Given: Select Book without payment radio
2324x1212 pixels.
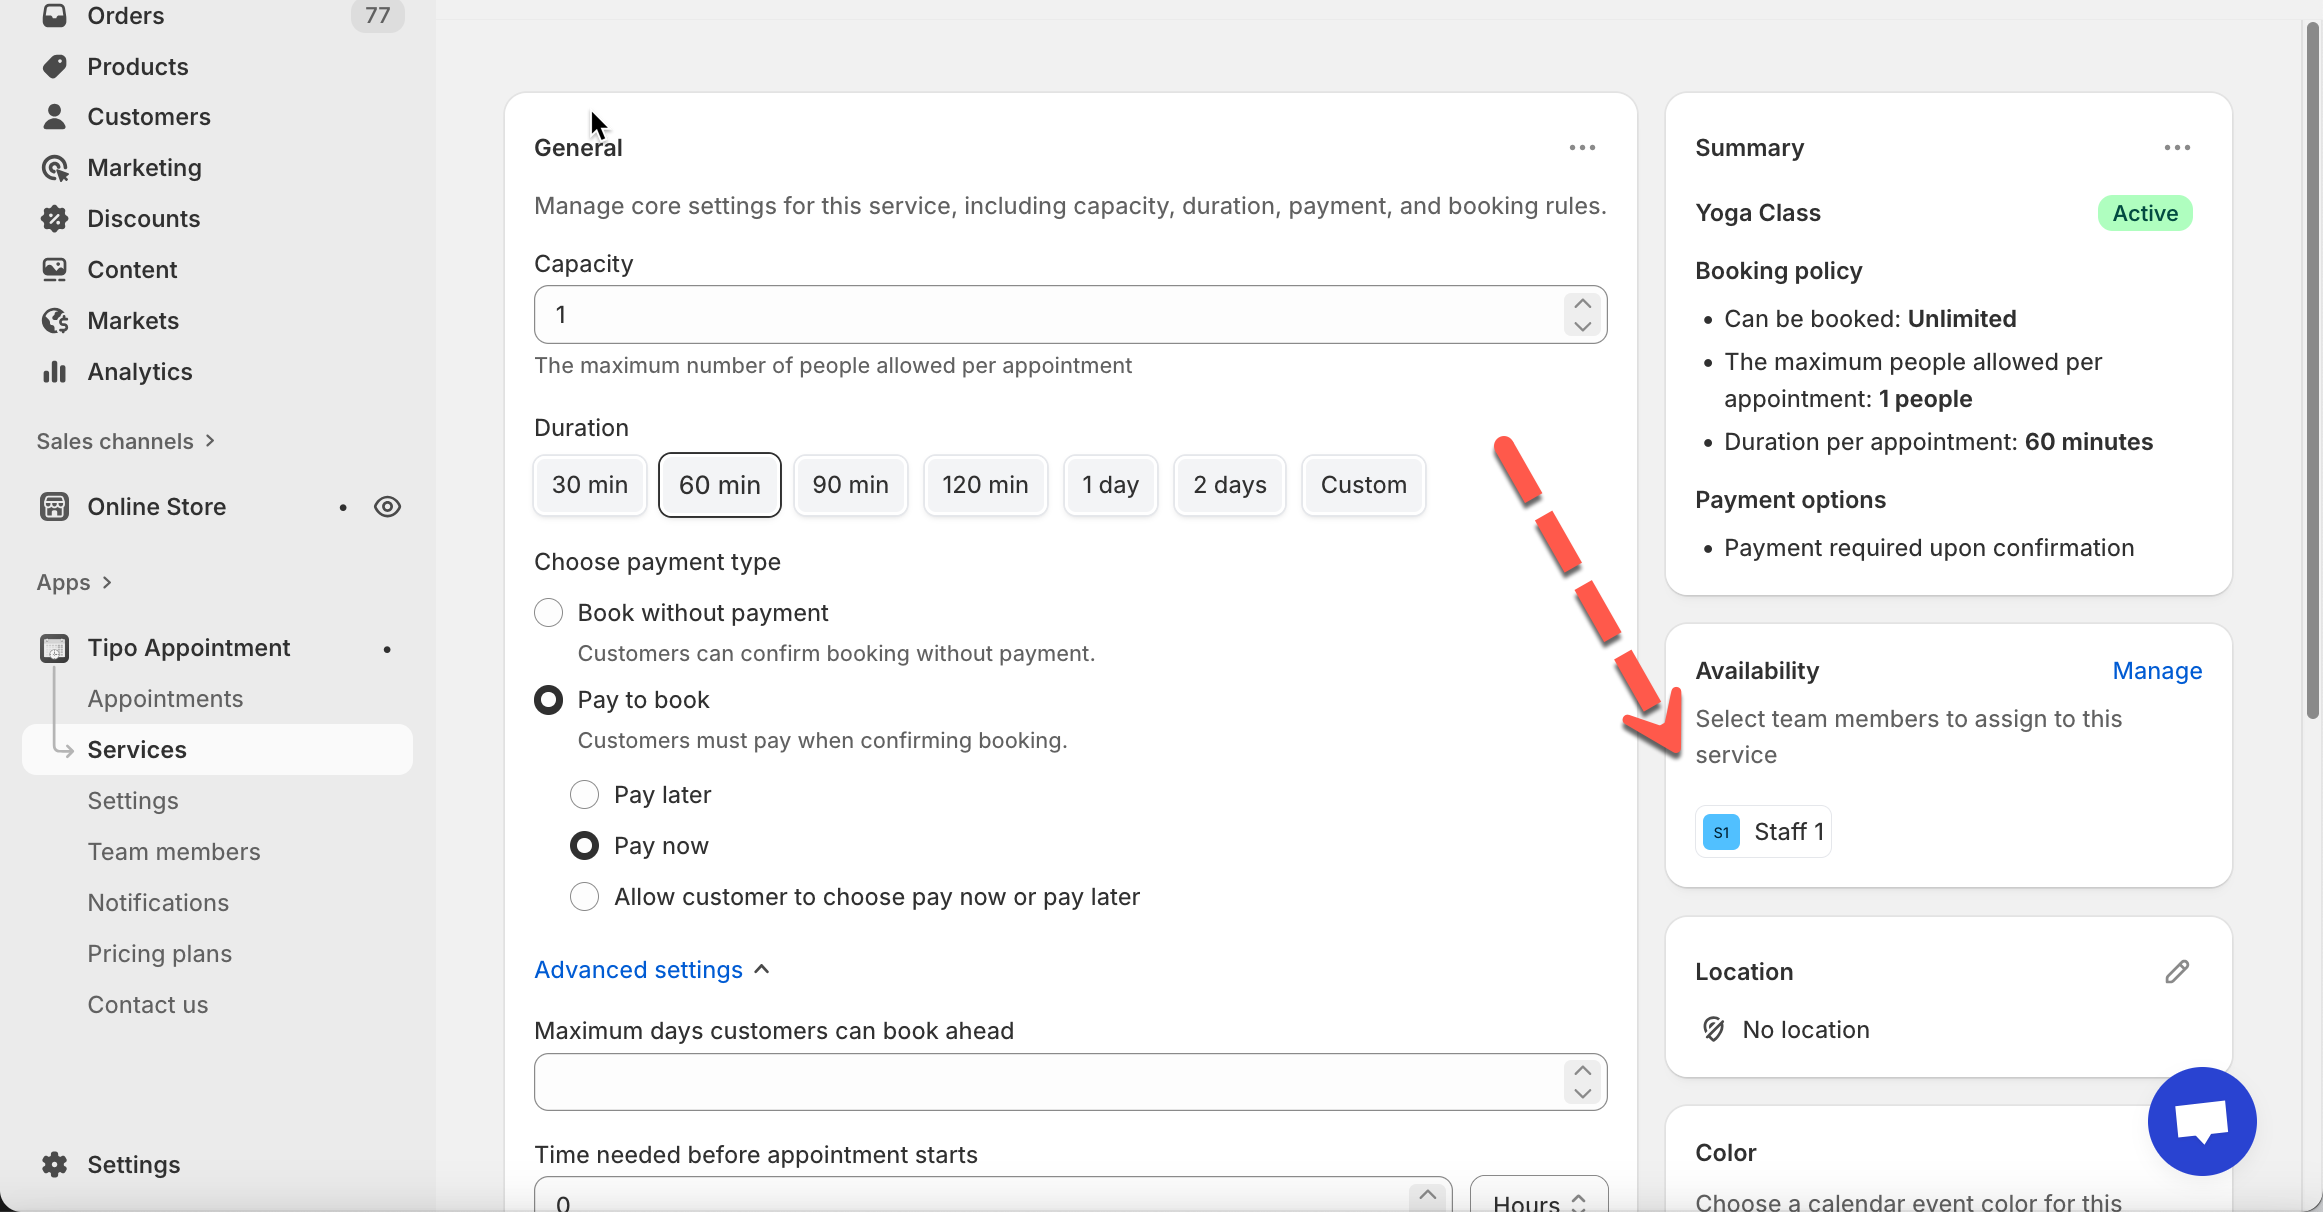Looking at the screenshot, I should pyautogui.click(x=548, y=613).
